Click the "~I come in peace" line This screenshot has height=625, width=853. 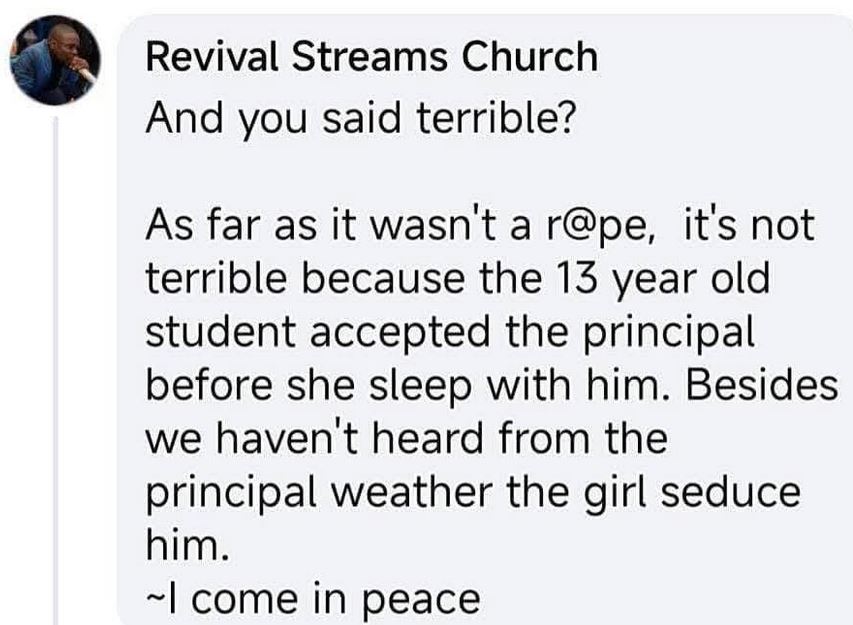(313, 598)
